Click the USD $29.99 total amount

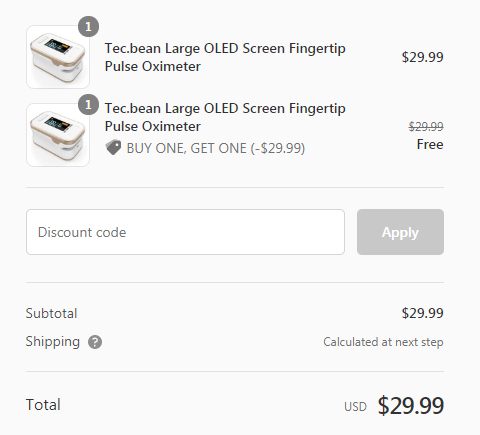(x=394, y=405)
